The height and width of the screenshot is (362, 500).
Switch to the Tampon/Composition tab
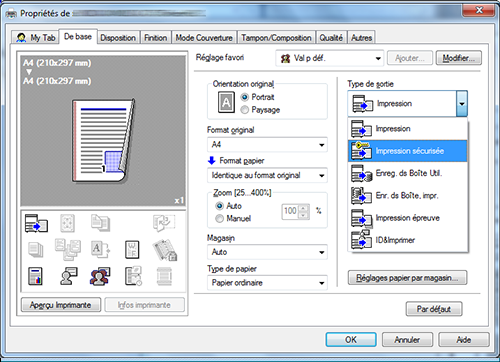click(276, 38)
